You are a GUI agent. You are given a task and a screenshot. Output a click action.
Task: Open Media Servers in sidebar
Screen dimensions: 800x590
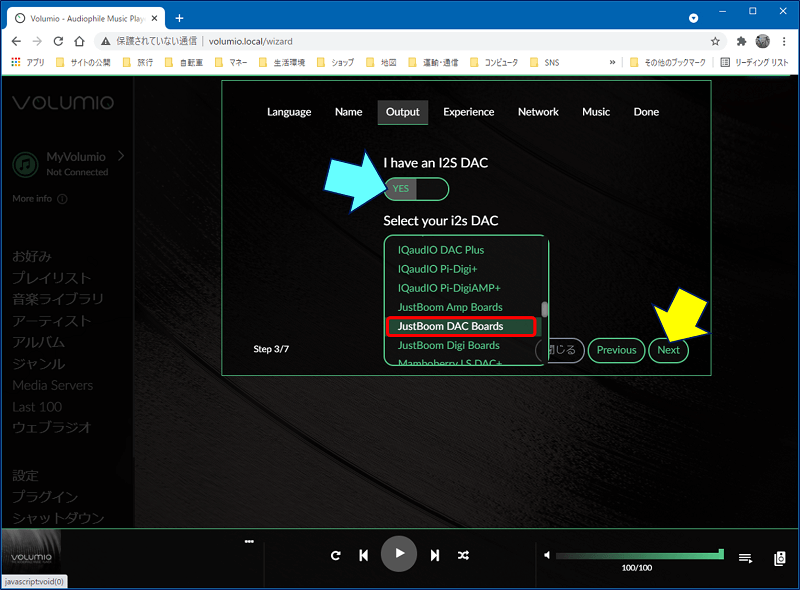click(53, 385)
